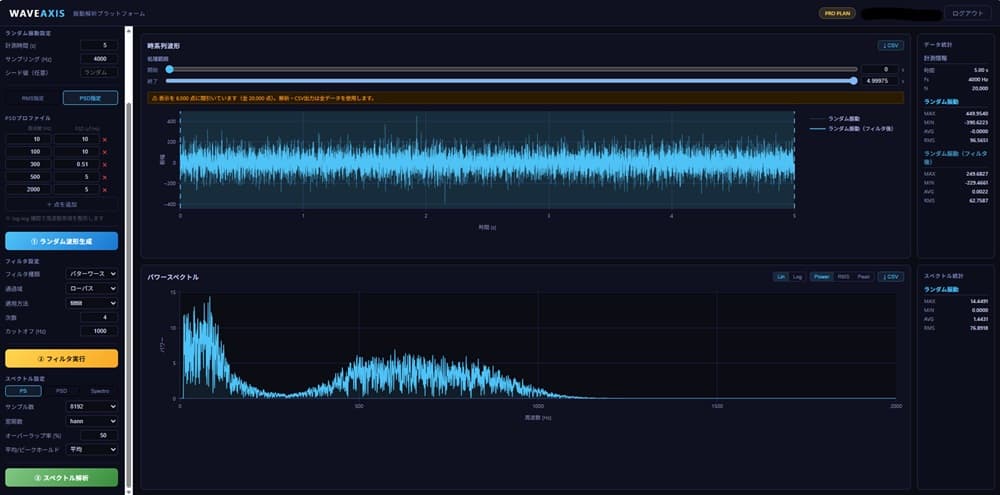
Task: Open the サンプル数 dropdown showing 8192
Action: point(92,406)
